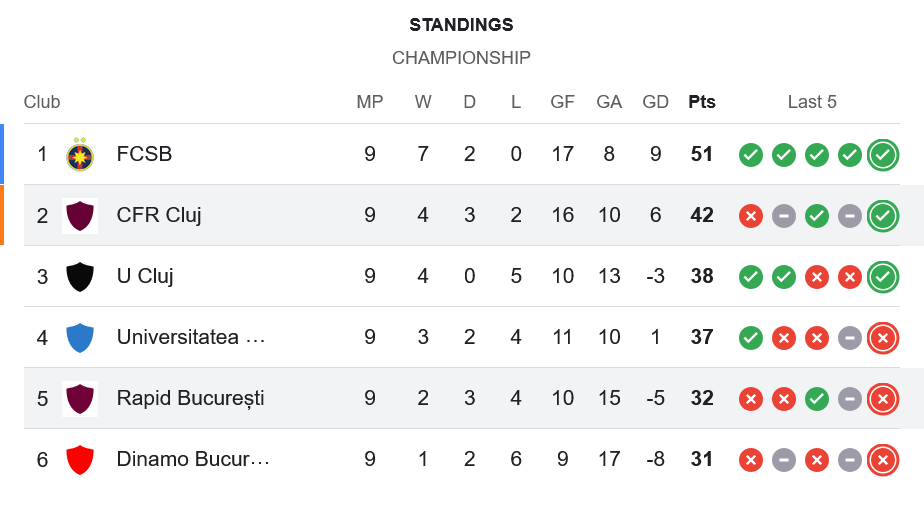Click the blue Universitatea shield icon
Viewport: 924px width, 507px height.
tap(80, 337)
